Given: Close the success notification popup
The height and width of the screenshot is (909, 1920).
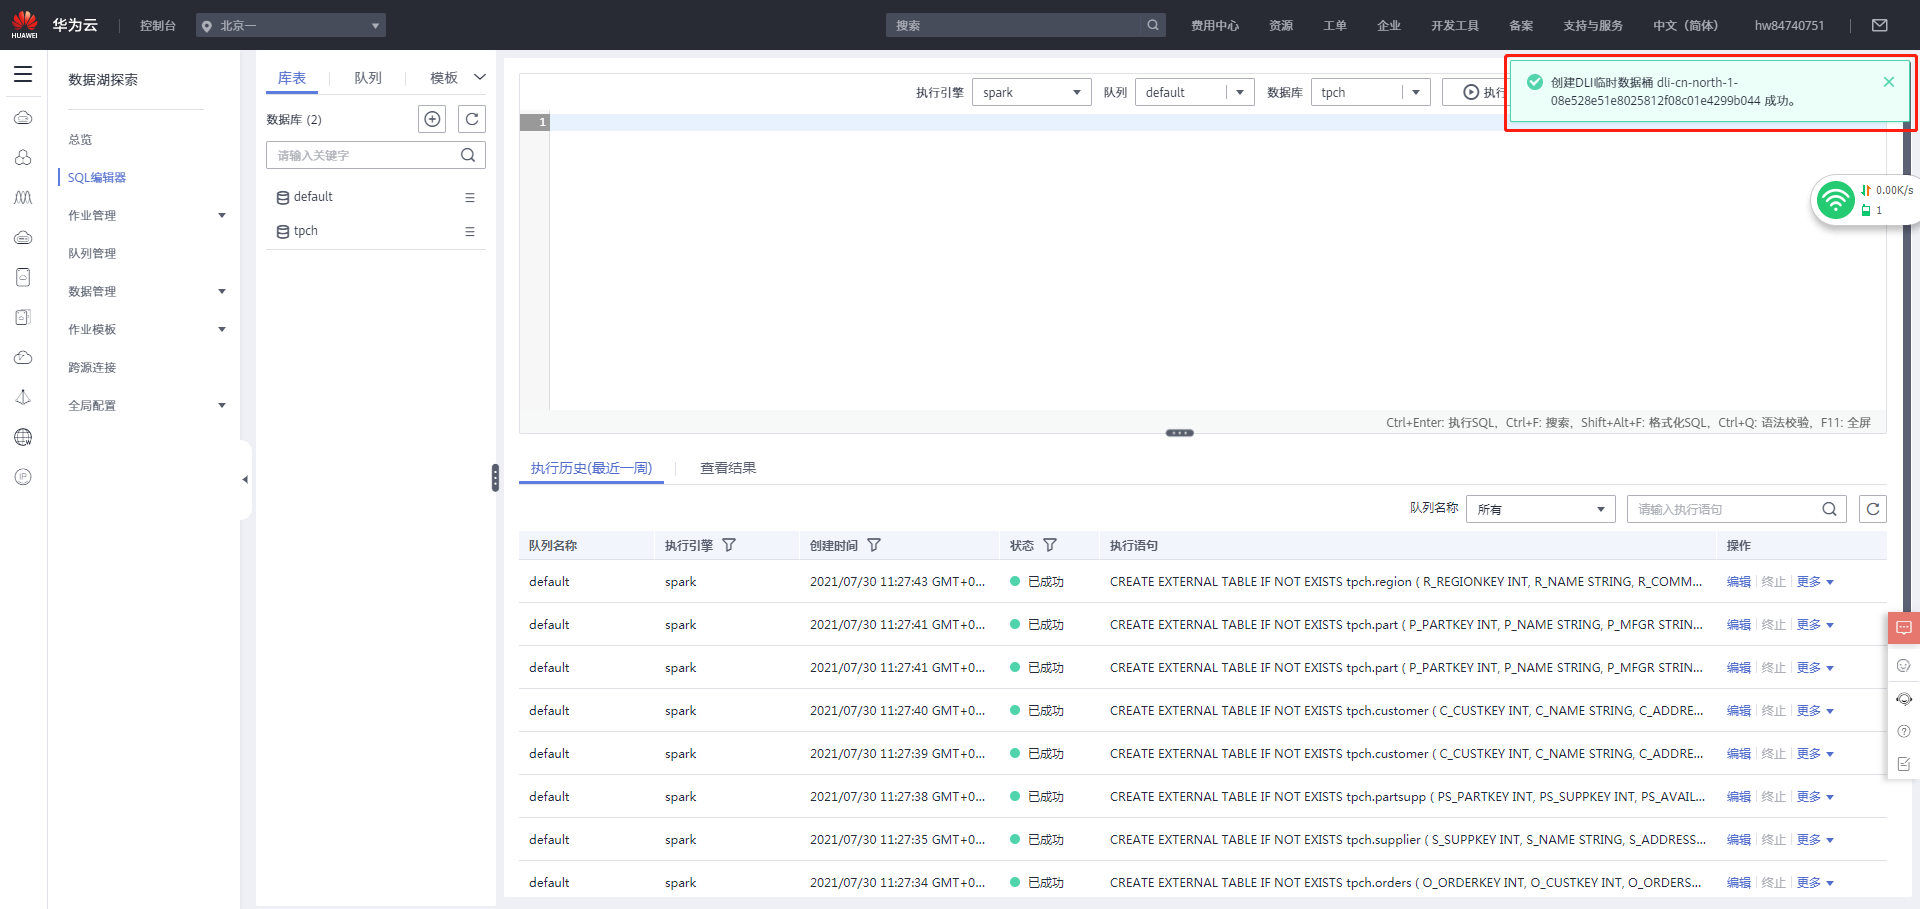Looking at the screenshot, I should point(1889,82).
